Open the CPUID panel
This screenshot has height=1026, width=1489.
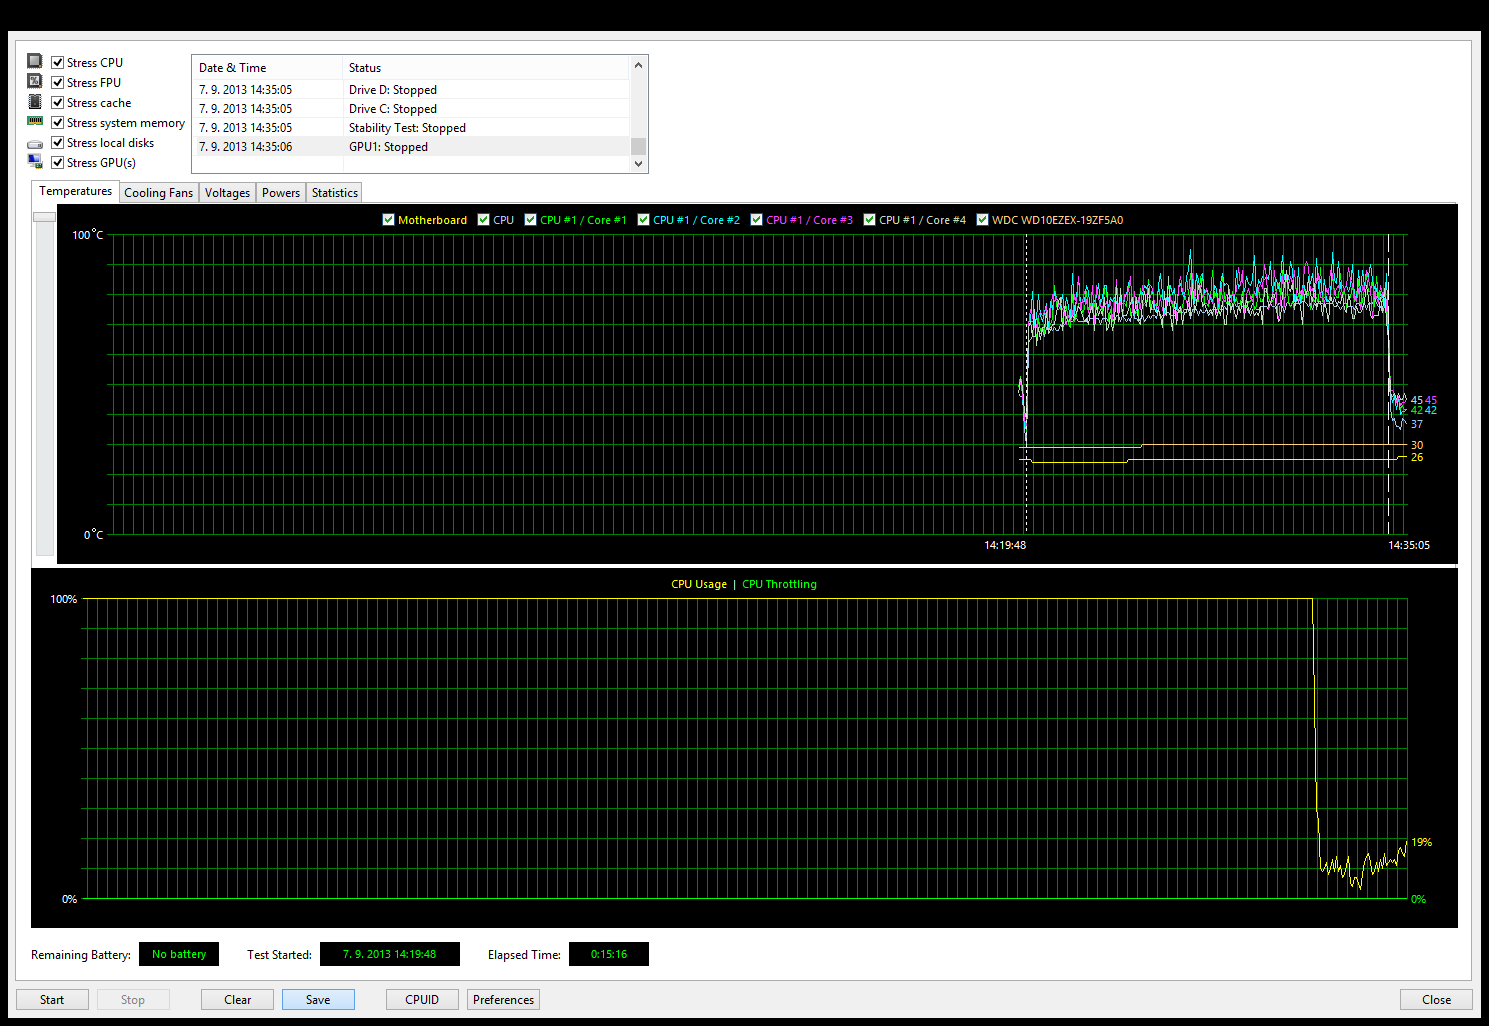tap(422, 1000)
